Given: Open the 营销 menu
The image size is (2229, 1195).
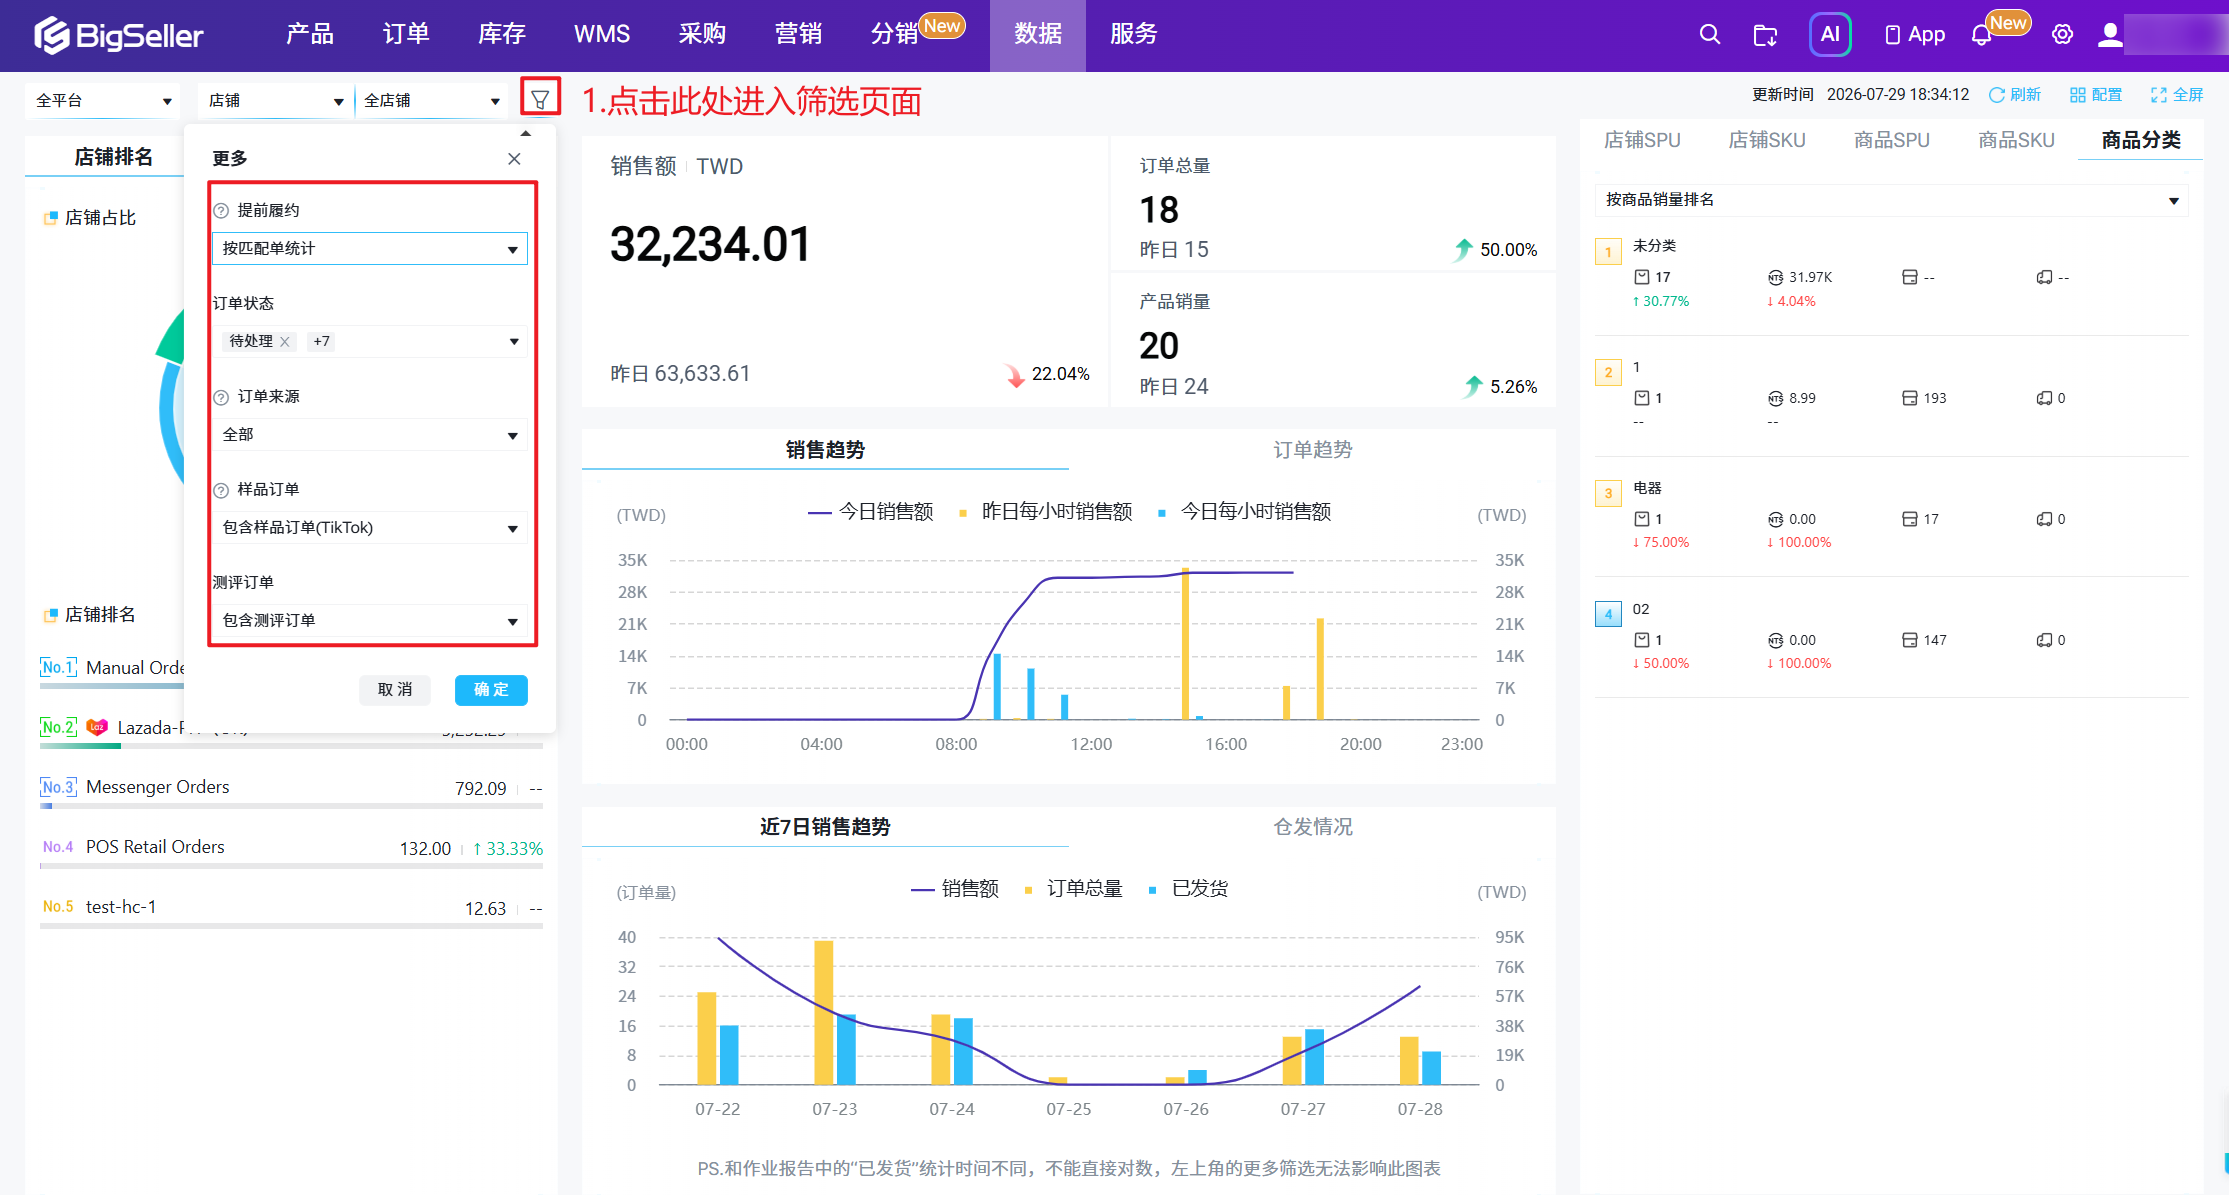Looking at the screenshot, I should click(798, 35).
